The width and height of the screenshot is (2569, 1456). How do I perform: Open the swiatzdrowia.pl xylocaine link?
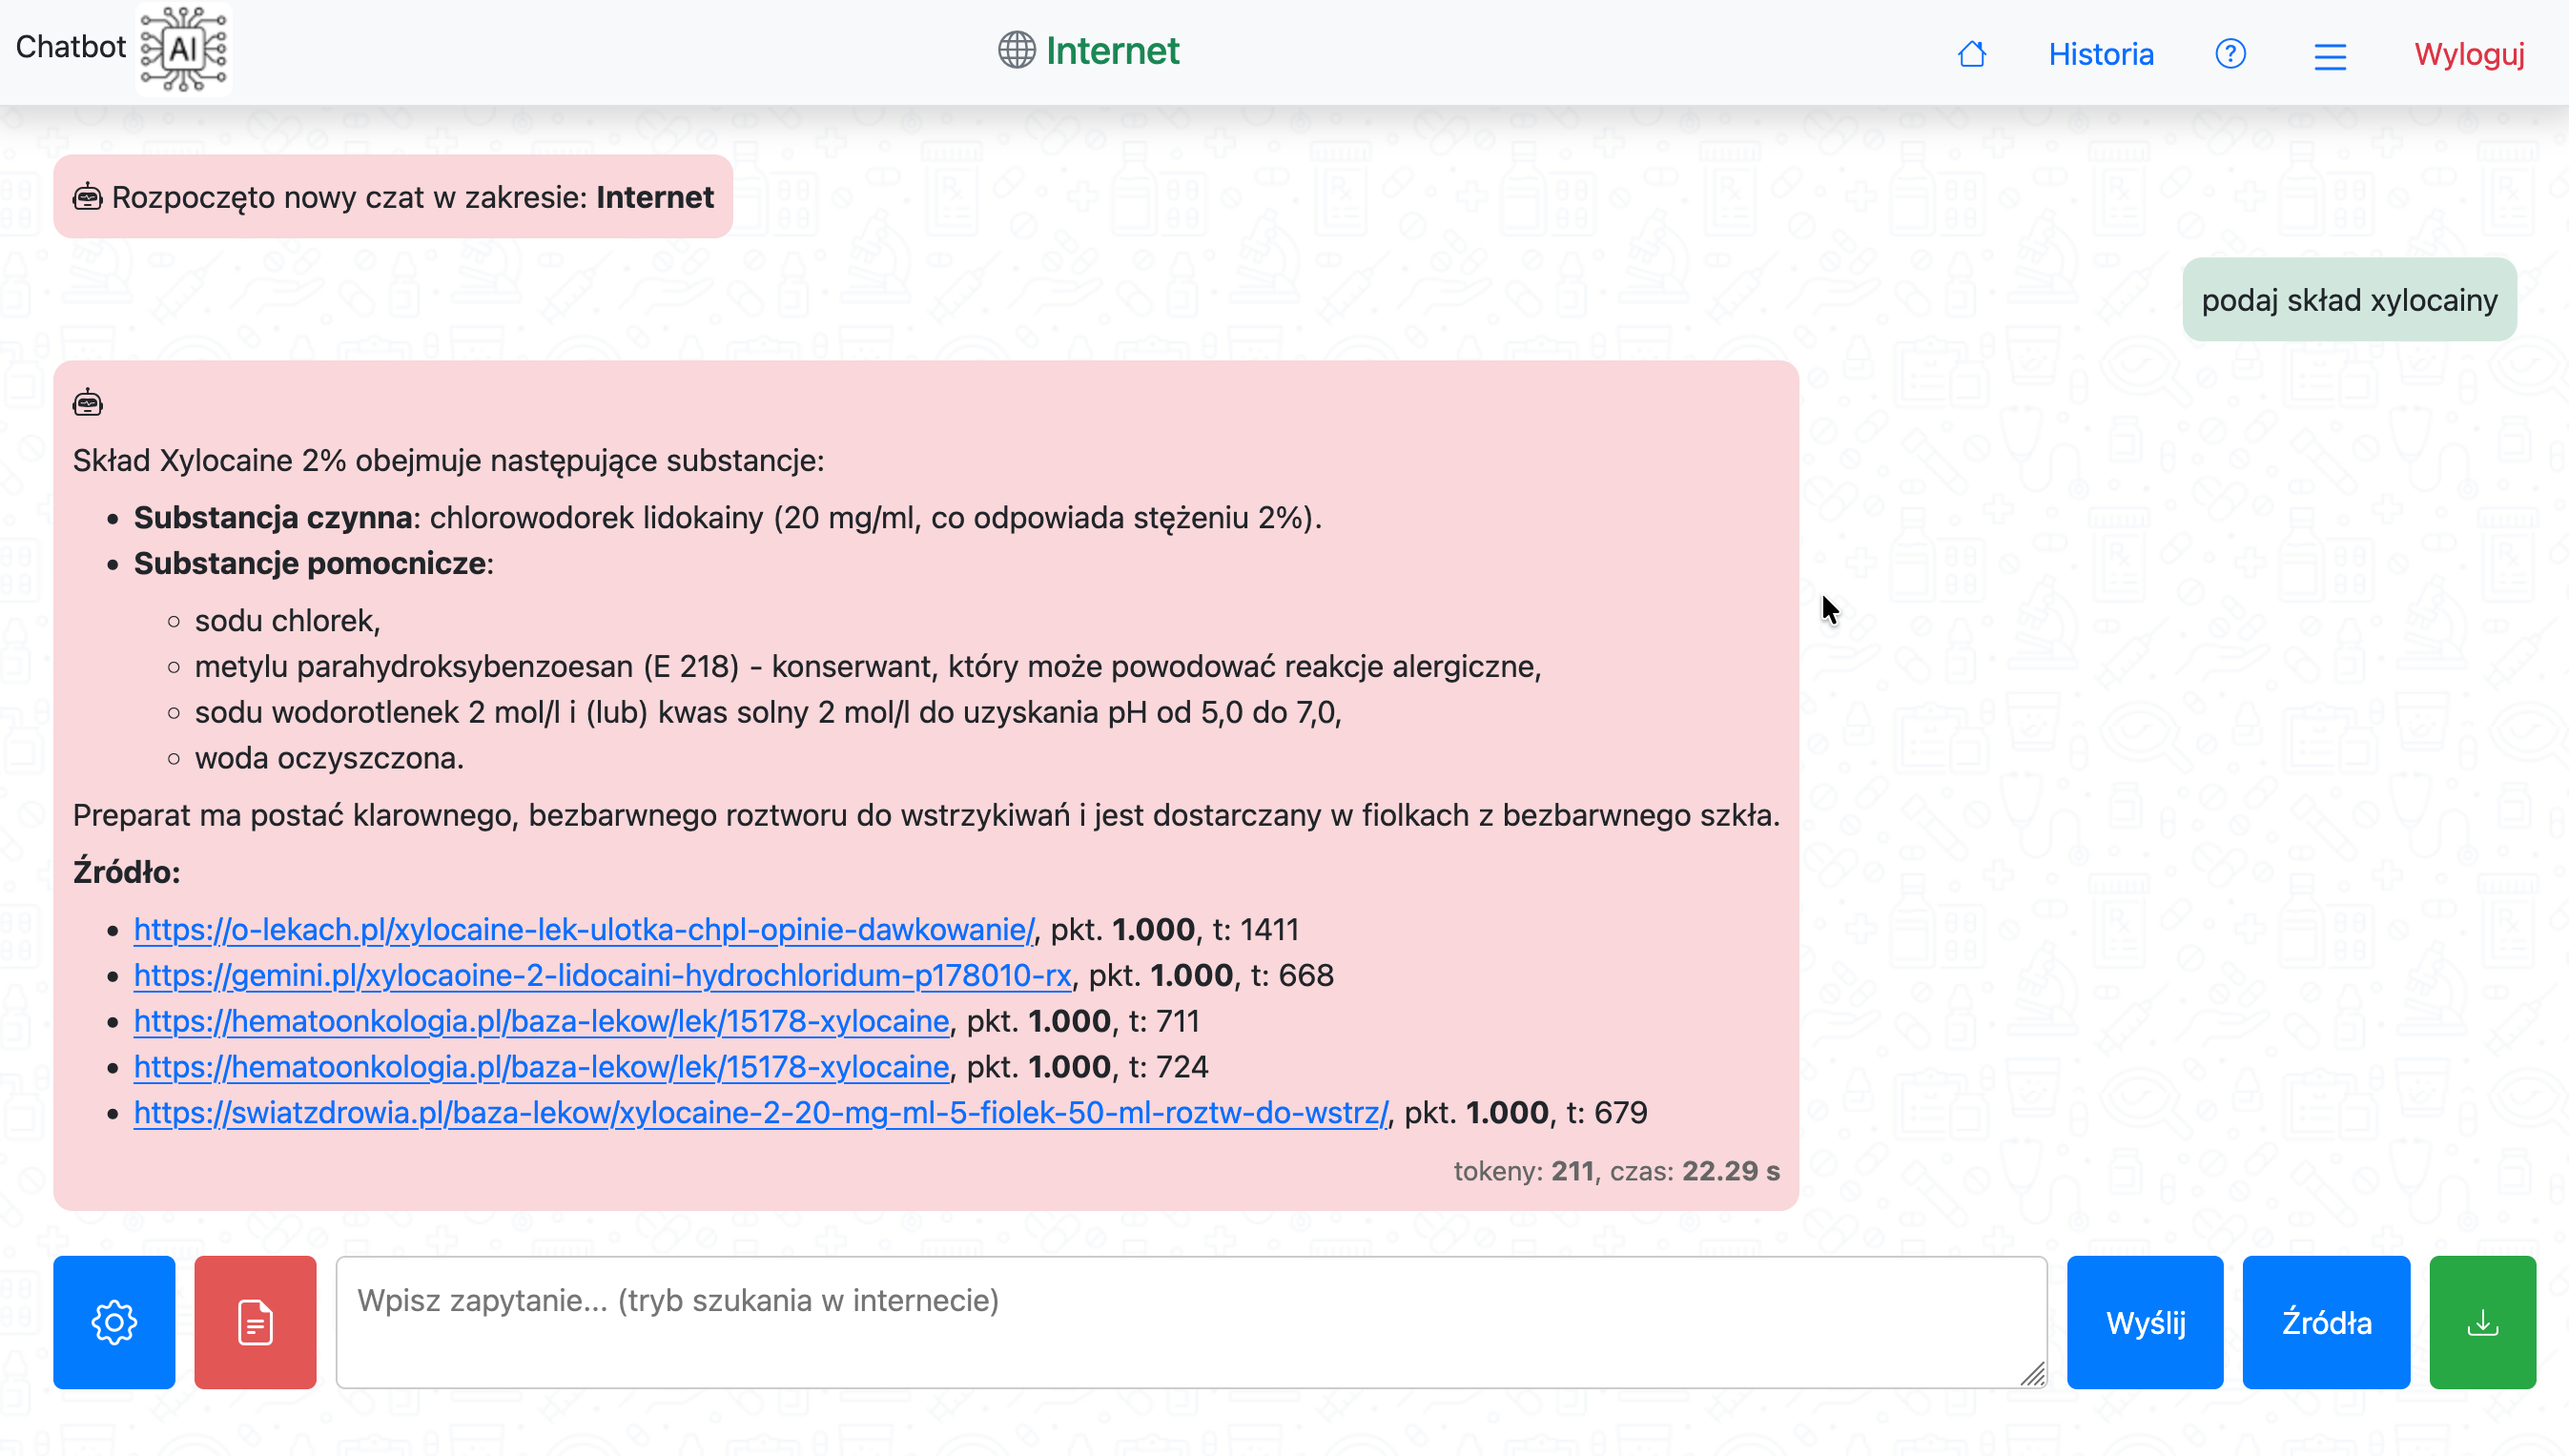click(x=760, y=1112)
